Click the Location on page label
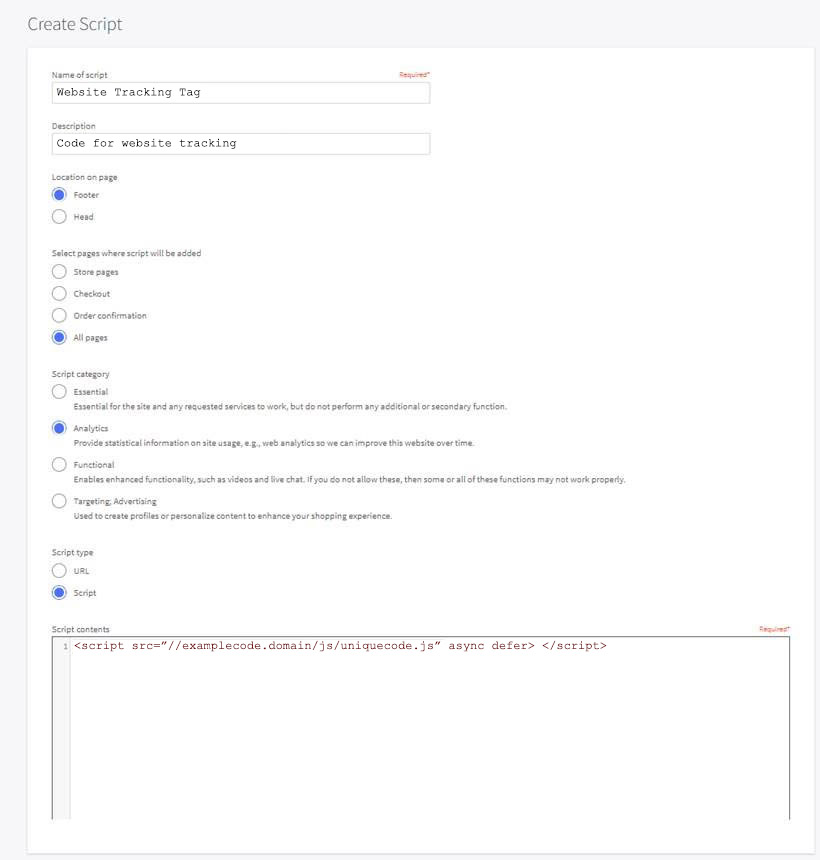The width and height of the screenshot is (820, 860). point(84,177)
